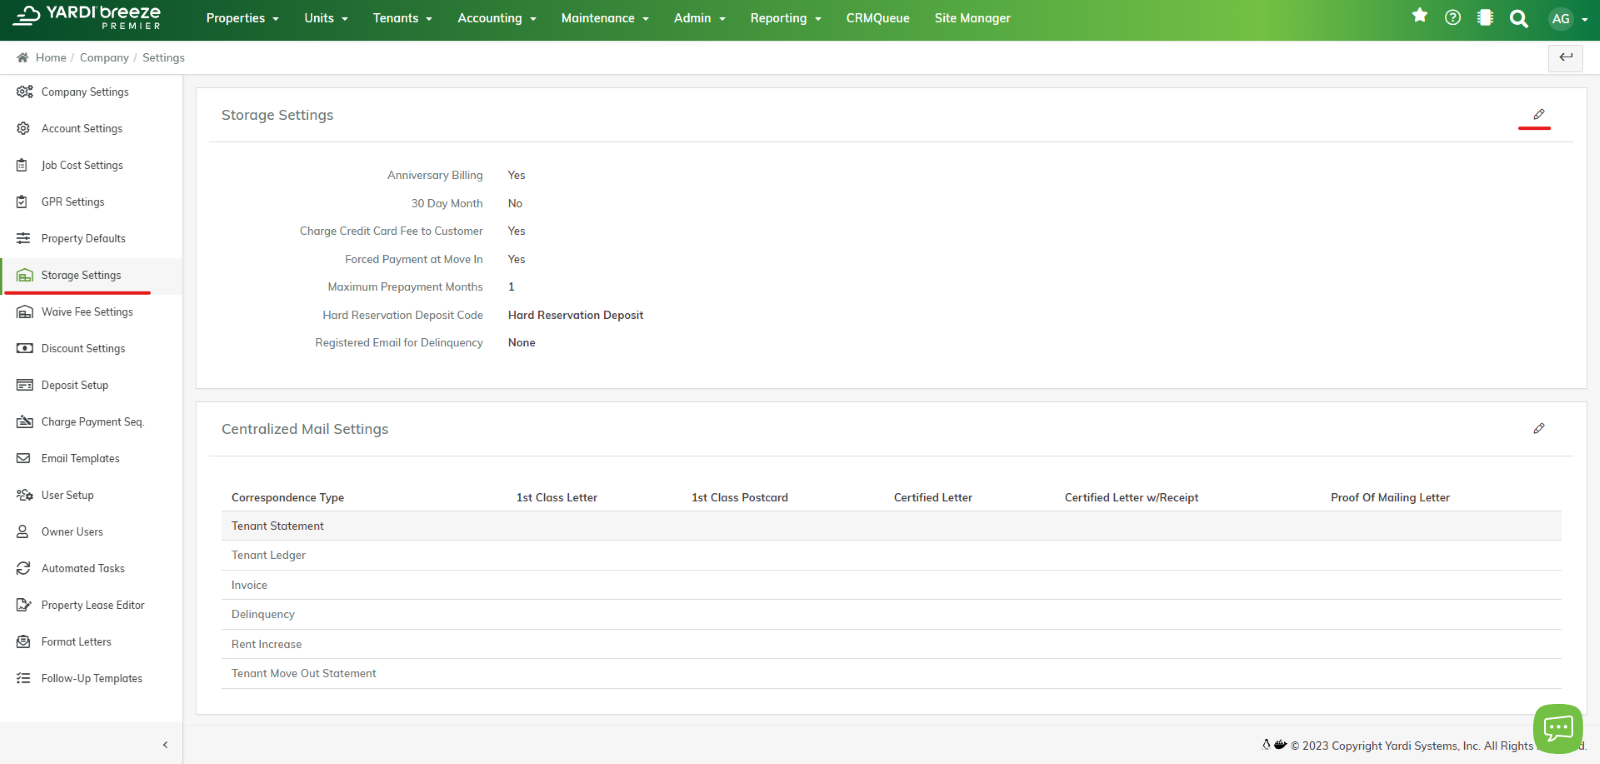Expand the Properties dropdown menu
1600x764 pixels.
pos(242,18)
